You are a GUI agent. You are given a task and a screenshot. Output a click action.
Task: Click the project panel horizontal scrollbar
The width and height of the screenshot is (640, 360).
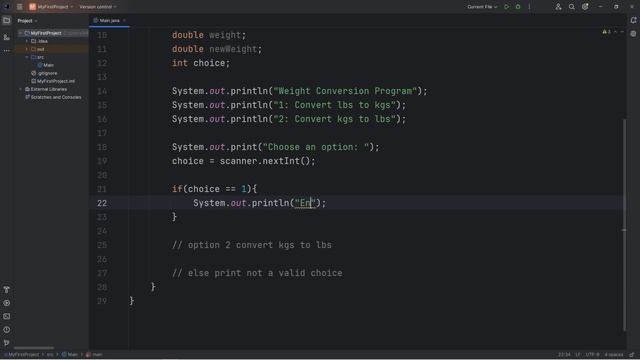pyautogui.click(x=34, y=348)
